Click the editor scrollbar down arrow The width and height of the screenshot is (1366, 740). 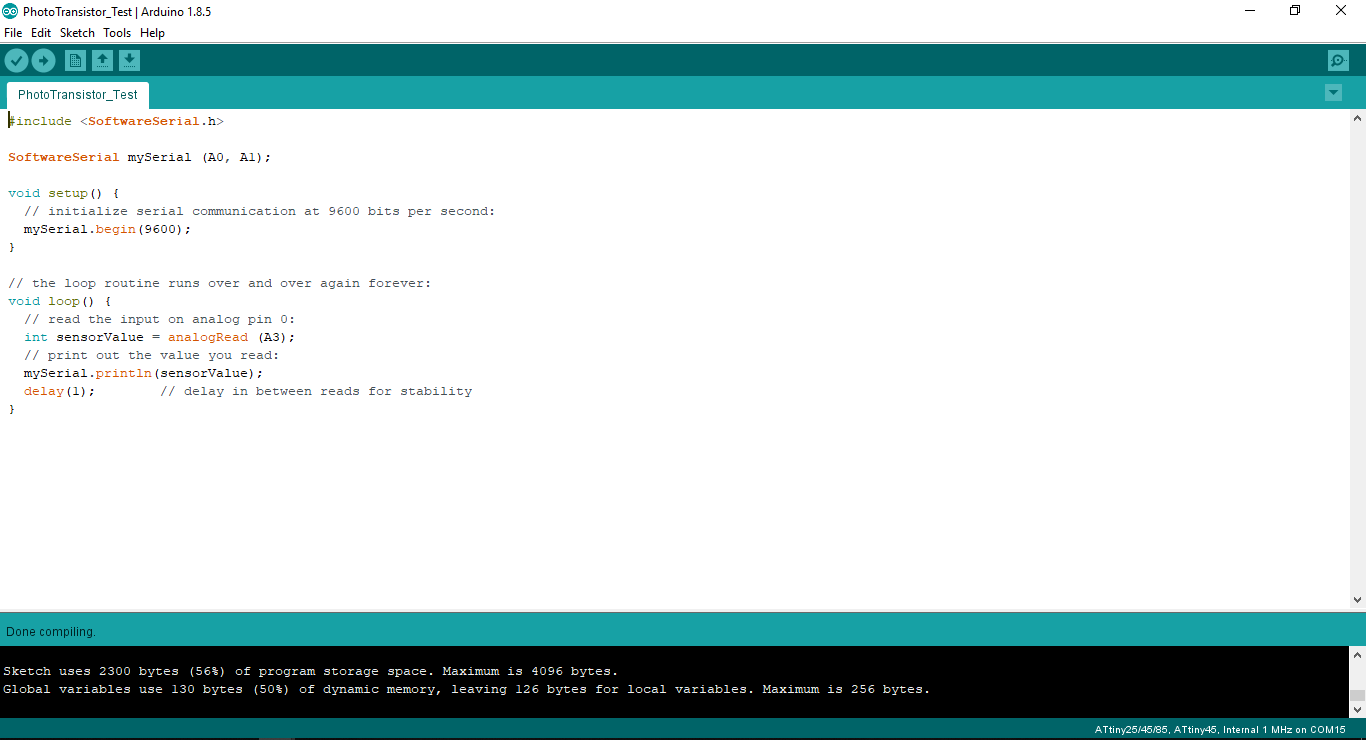click(1358, 600)
